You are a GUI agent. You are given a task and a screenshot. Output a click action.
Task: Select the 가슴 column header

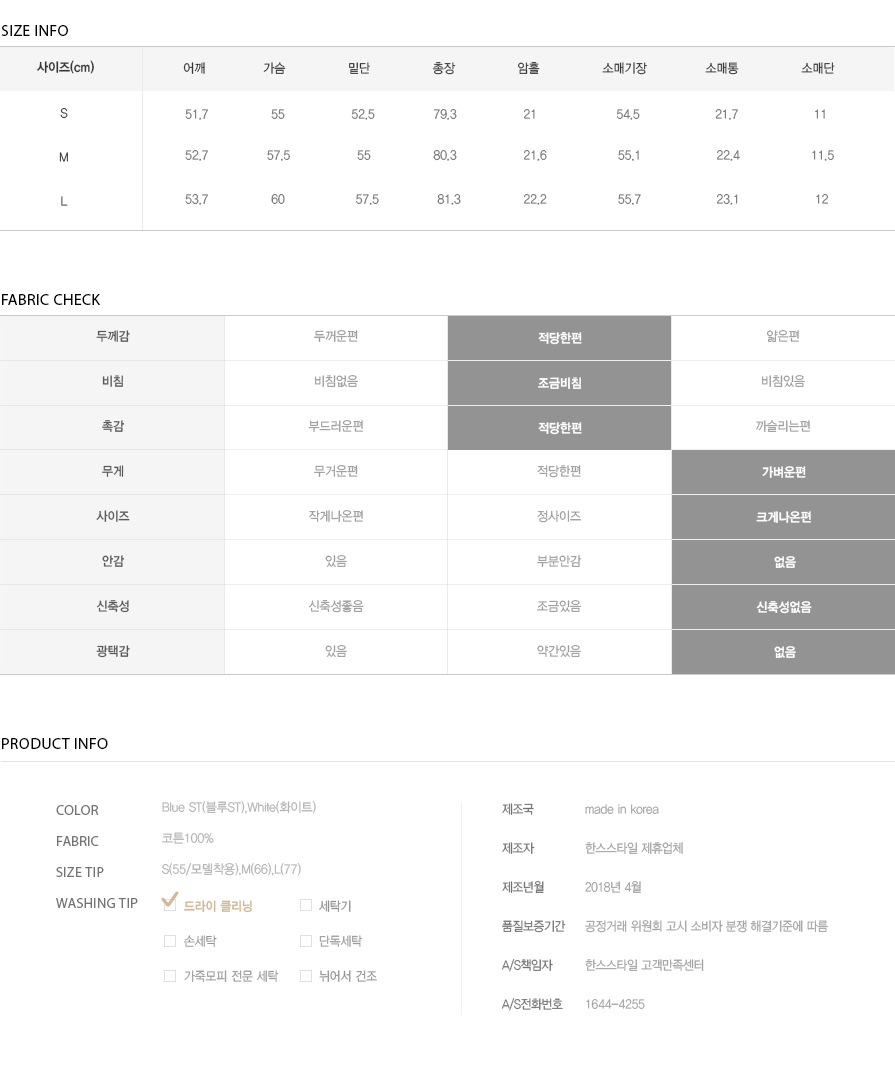tap(274, 68)
